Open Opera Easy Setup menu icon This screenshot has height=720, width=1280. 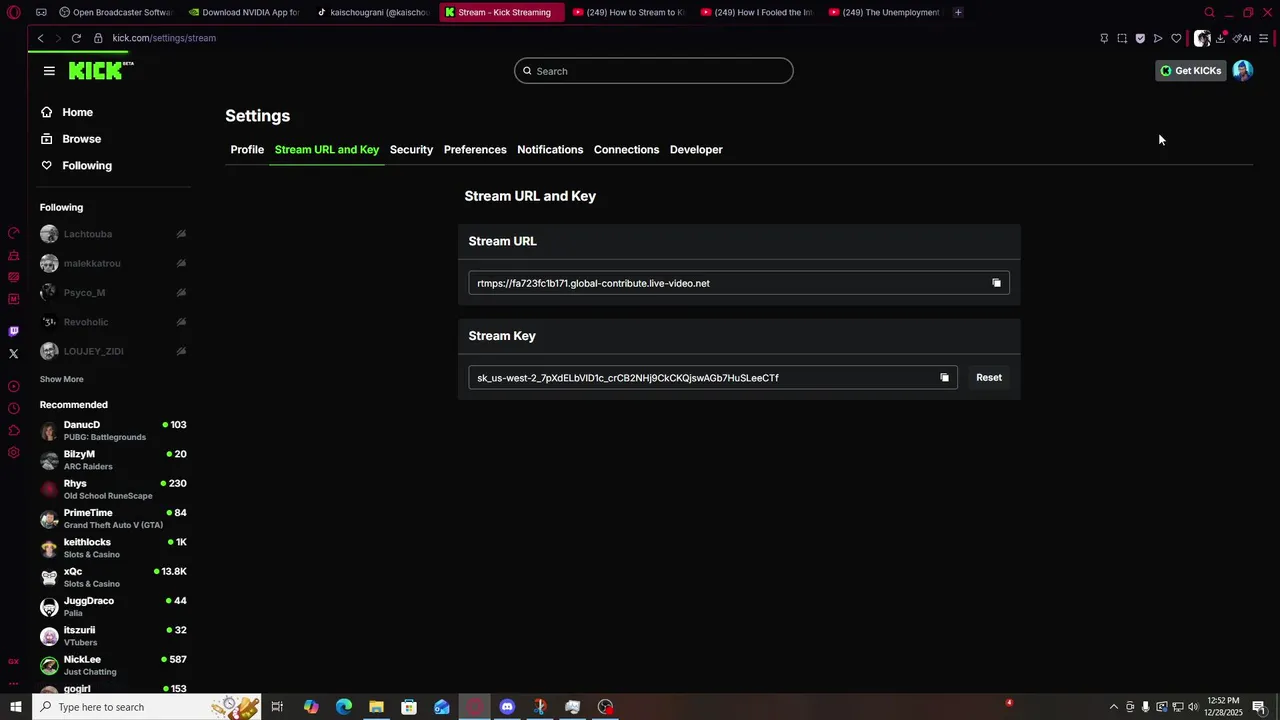coord(1264,38)
